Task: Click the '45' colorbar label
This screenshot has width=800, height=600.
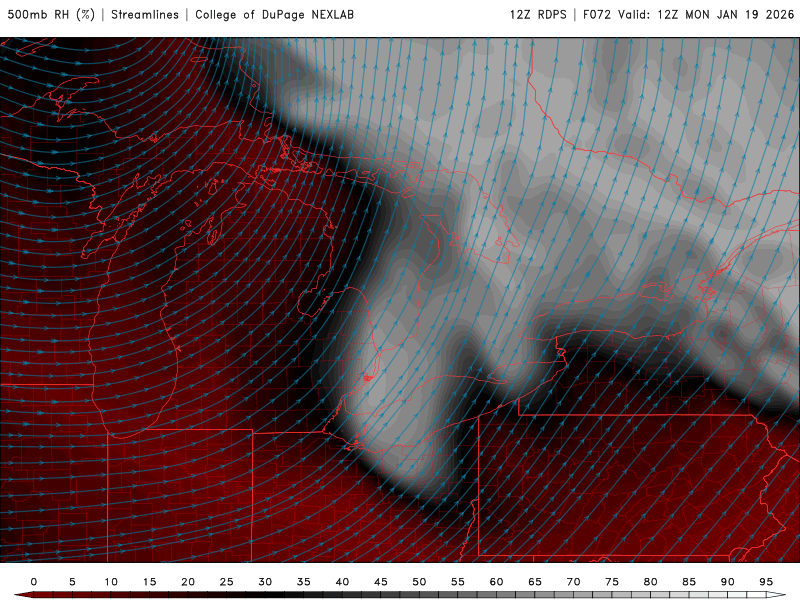Action: (381, 582)
